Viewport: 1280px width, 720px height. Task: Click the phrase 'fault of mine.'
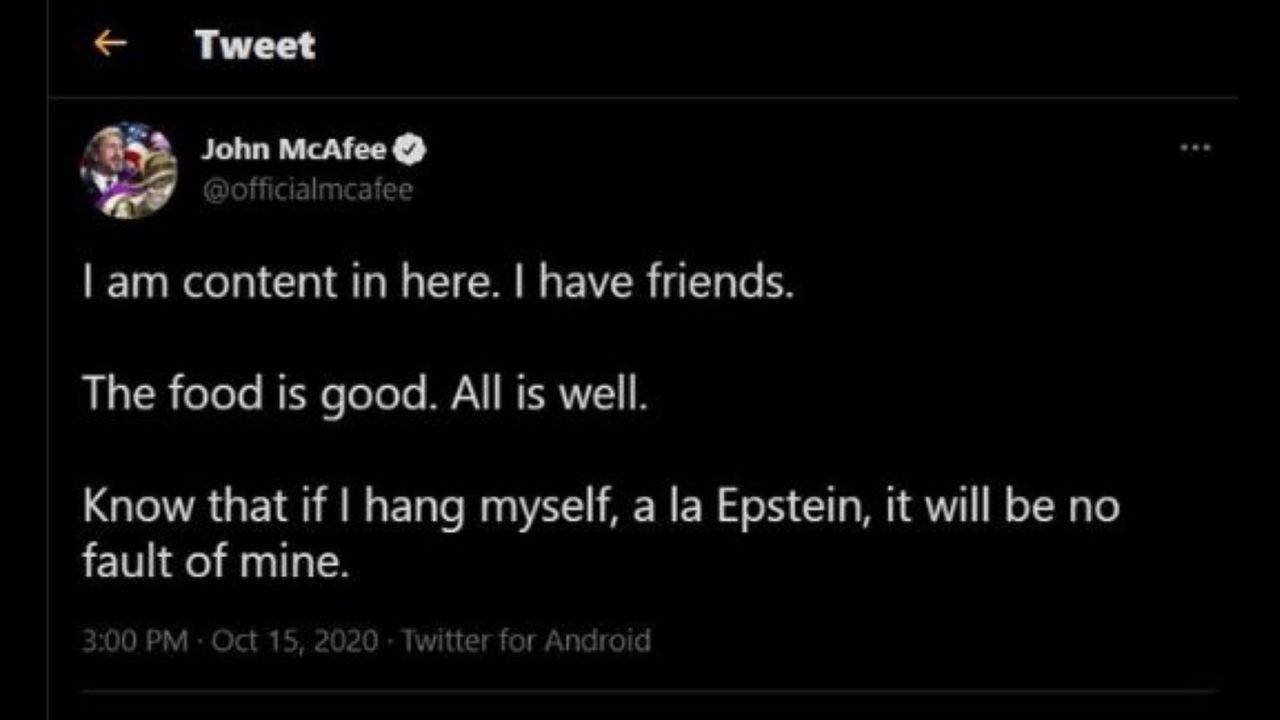(215, 563)
